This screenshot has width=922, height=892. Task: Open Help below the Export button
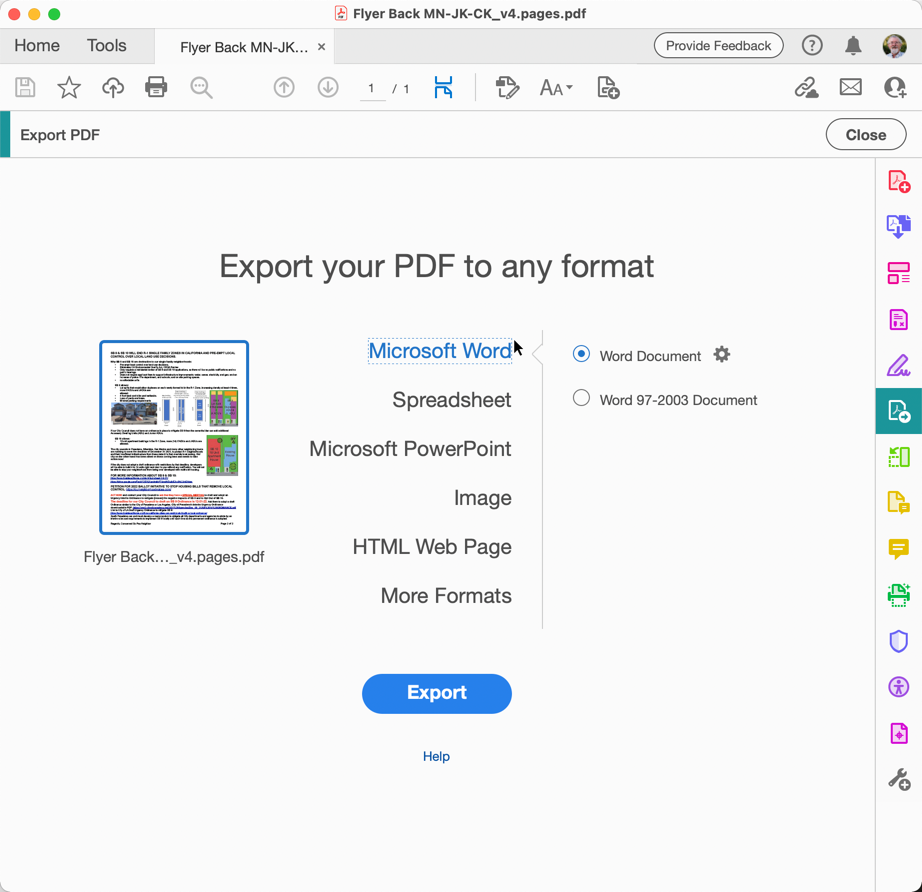[437, 756]
